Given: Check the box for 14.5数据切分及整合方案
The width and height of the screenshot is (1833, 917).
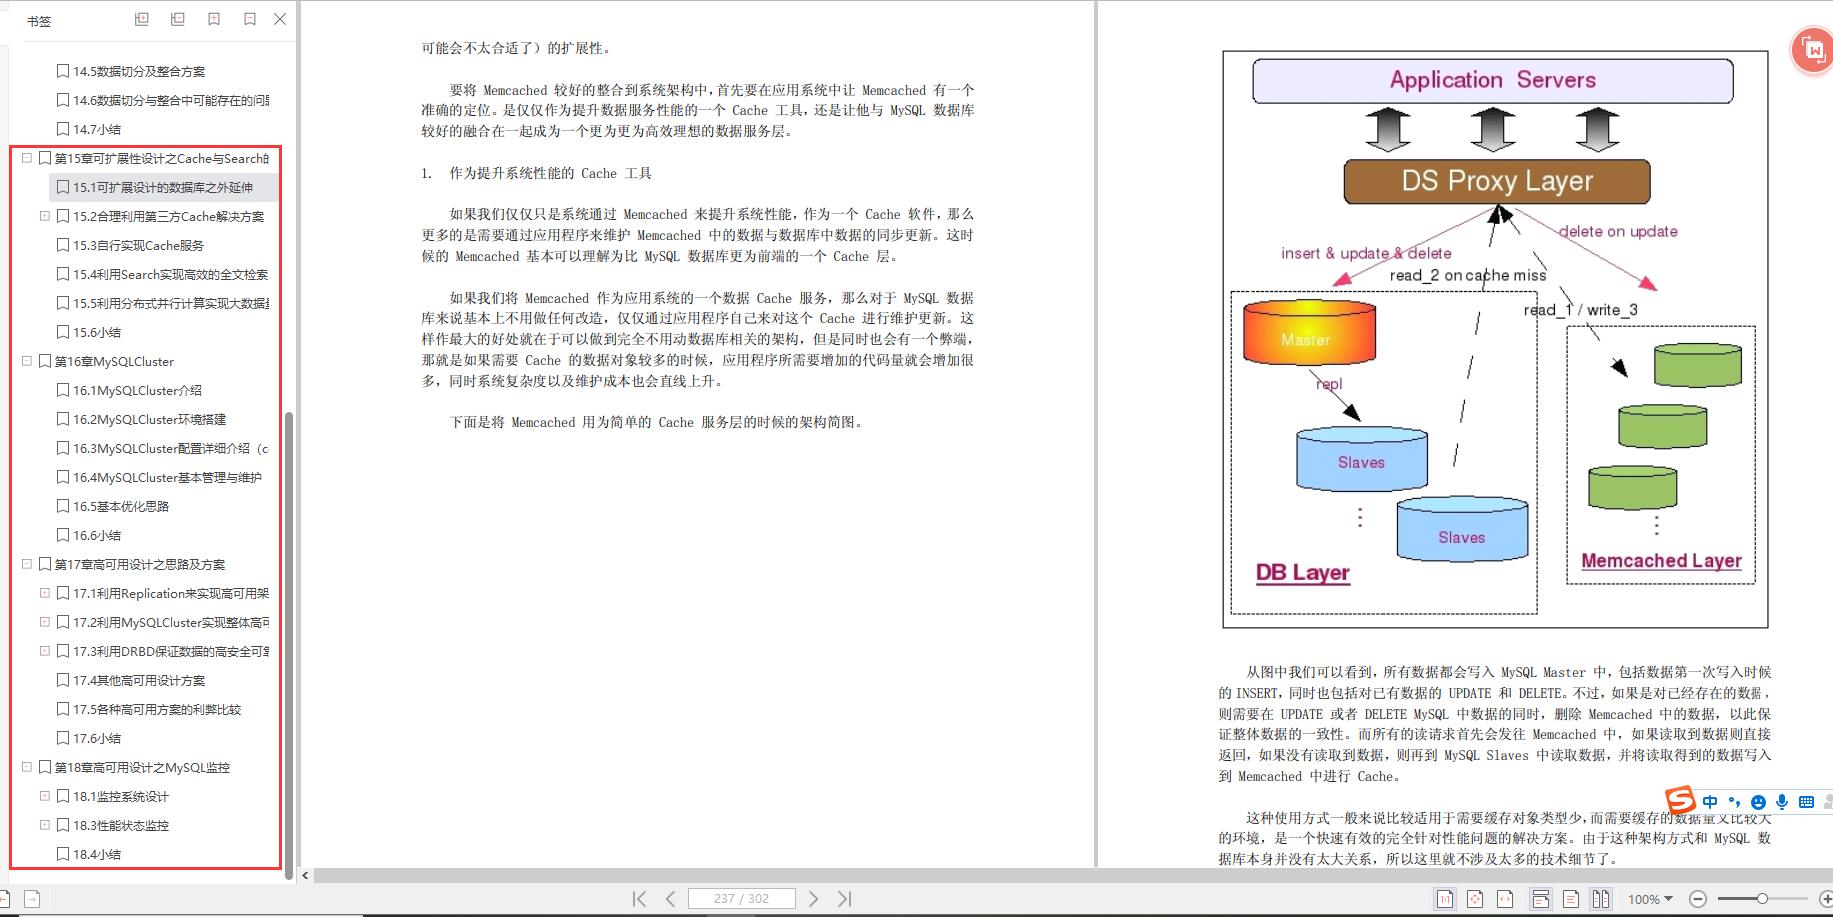Looking at the screenshot, I should pos(63,71).
